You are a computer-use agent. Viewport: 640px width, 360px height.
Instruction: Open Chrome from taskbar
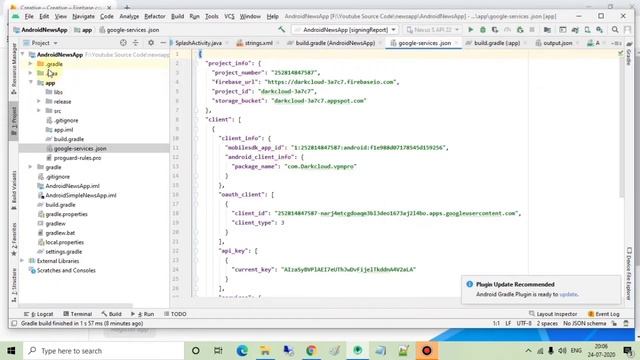pos(311,351)
